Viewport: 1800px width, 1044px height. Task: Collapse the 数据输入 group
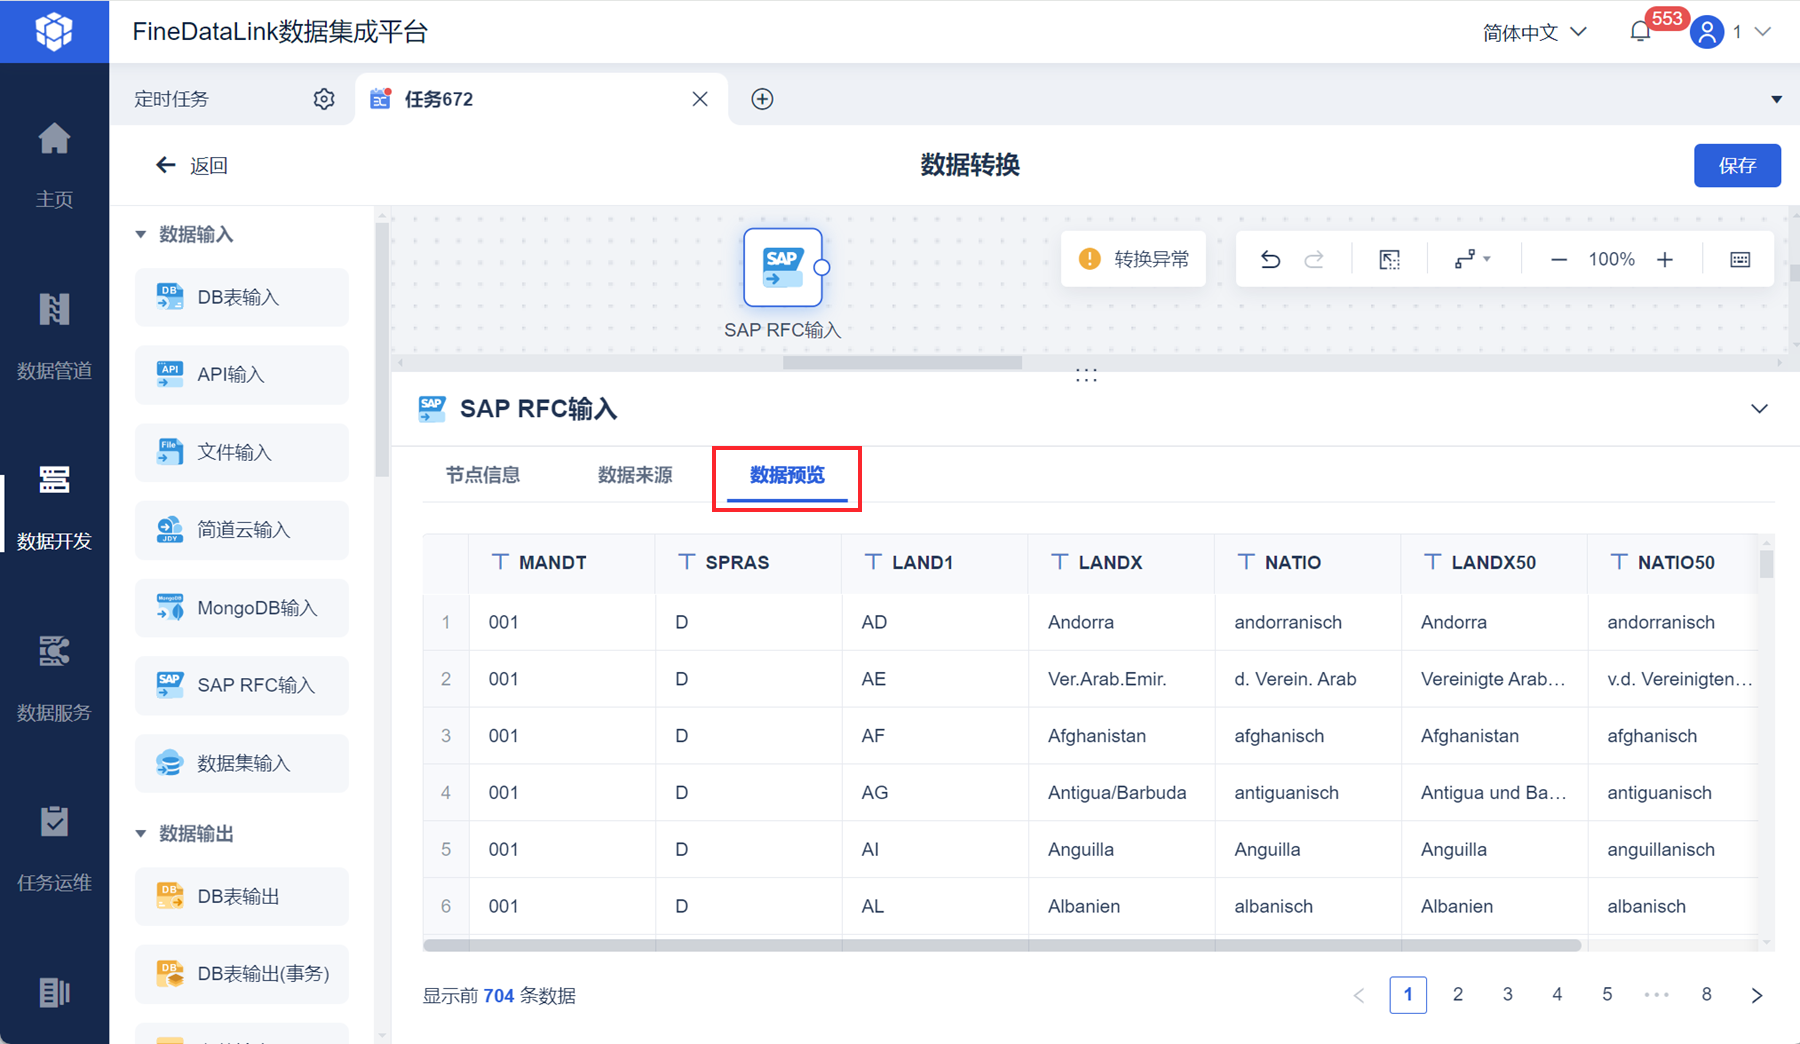click(x=141, y=234)
